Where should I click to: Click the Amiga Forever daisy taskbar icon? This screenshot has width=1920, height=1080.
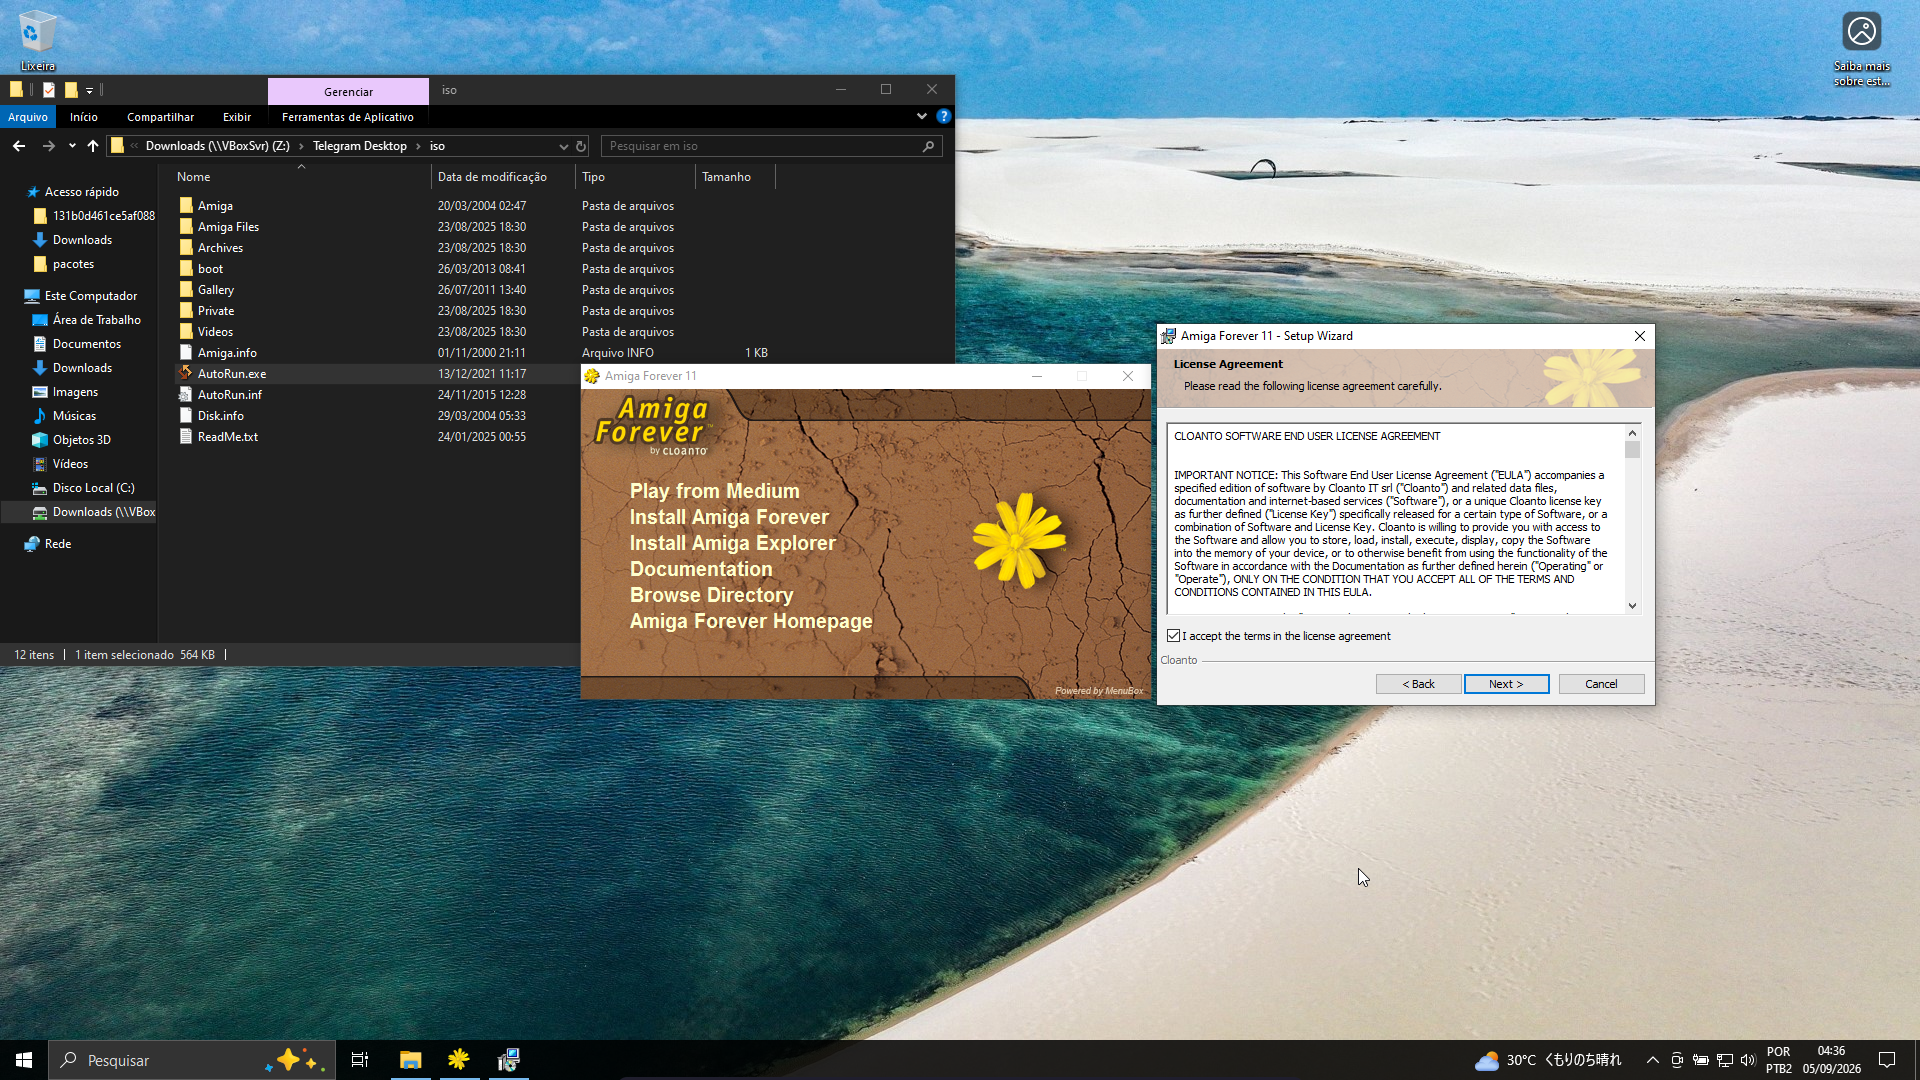[459, 1060]
